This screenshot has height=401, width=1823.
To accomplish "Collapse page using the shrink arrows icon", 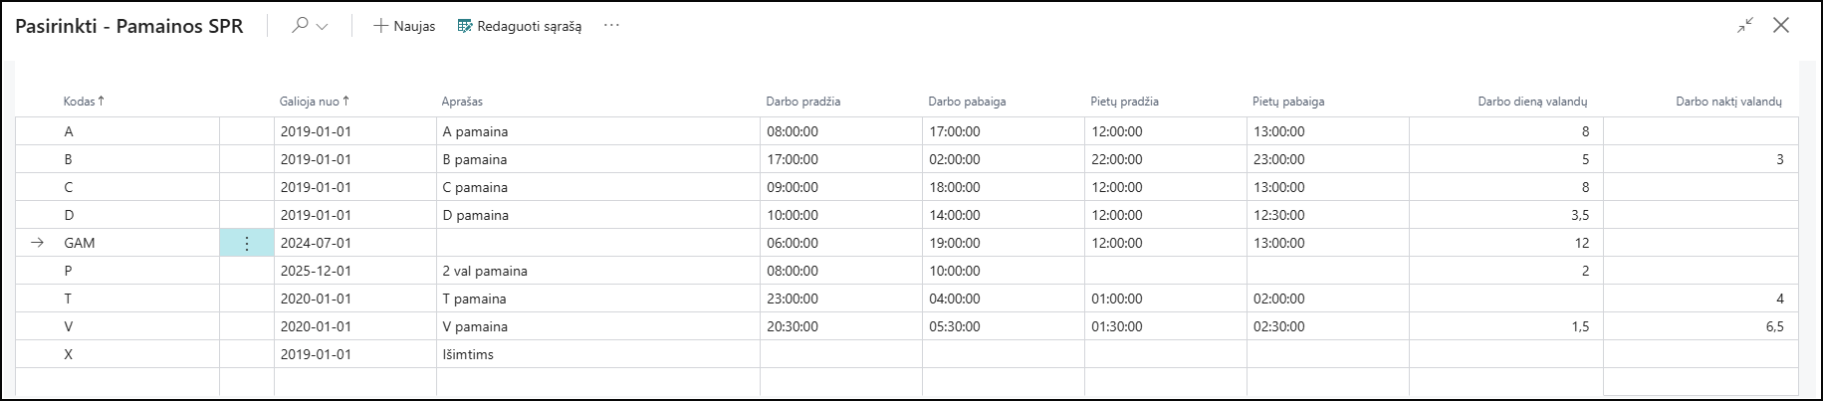I will [x=1745, y=26].
